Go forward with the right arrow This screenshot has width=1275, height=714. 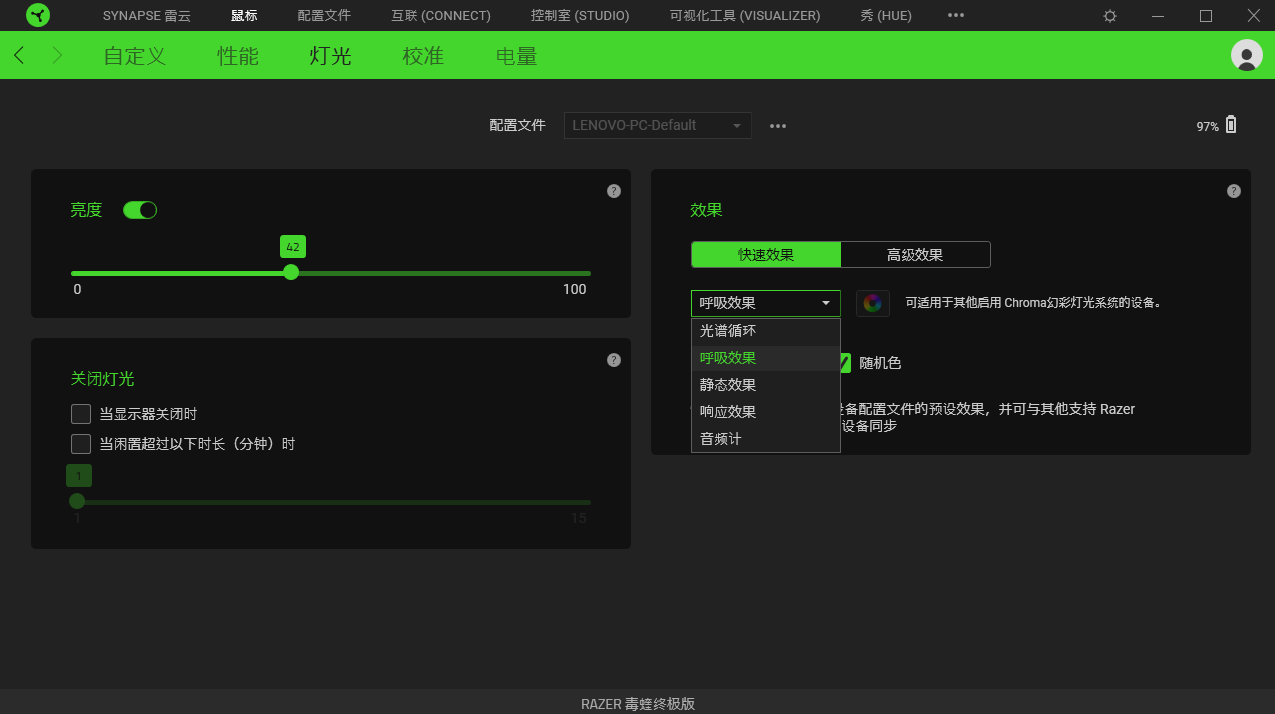point(57,55)
